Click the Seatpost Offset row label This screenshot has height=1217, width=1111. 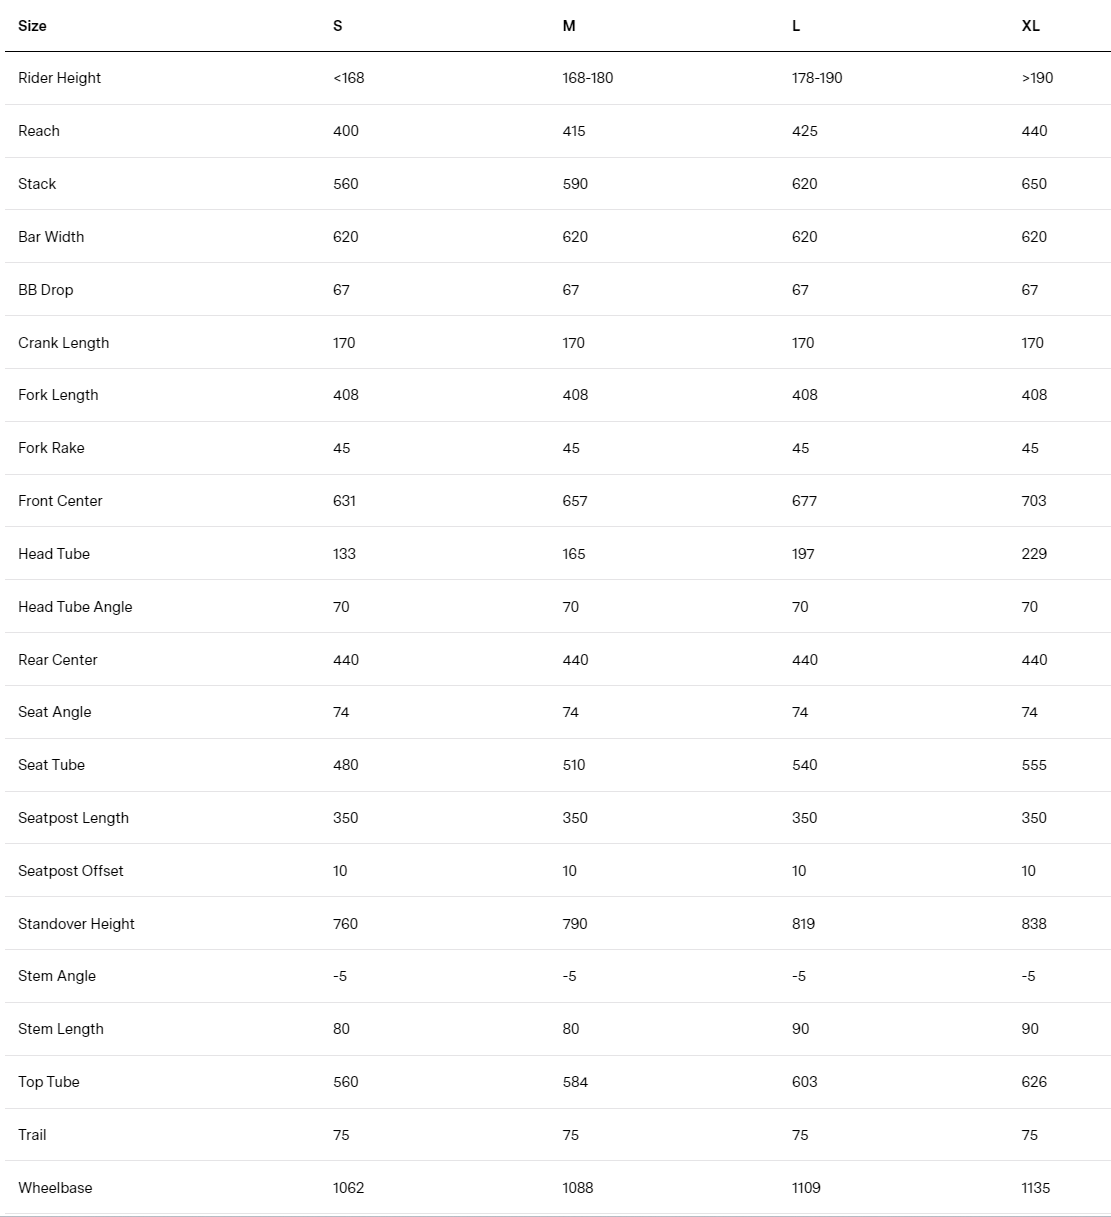(x=71, y=871)
